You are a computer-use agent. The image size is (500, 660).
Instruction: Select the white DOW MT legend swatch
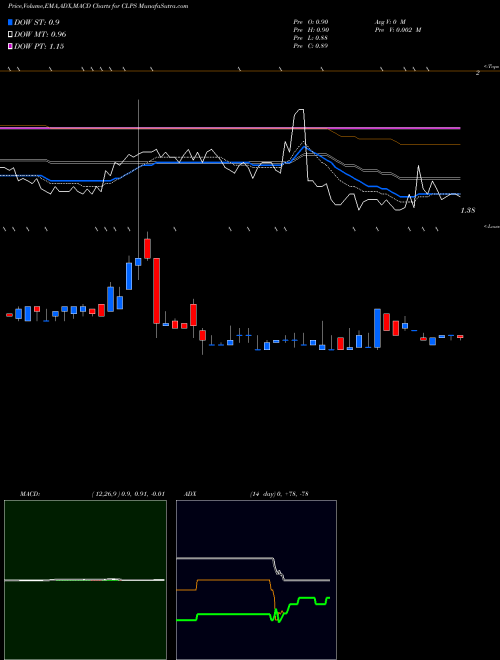tap(10, 35)
